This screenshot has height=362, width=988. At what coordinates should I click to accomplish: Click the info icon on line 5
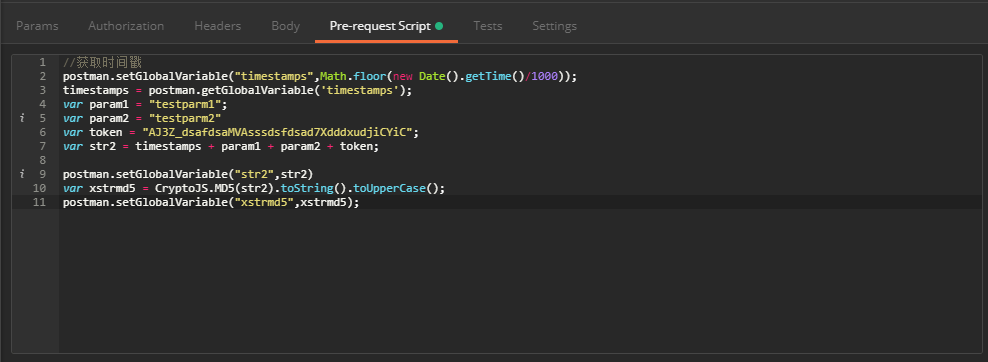click(x=22, y=118)
